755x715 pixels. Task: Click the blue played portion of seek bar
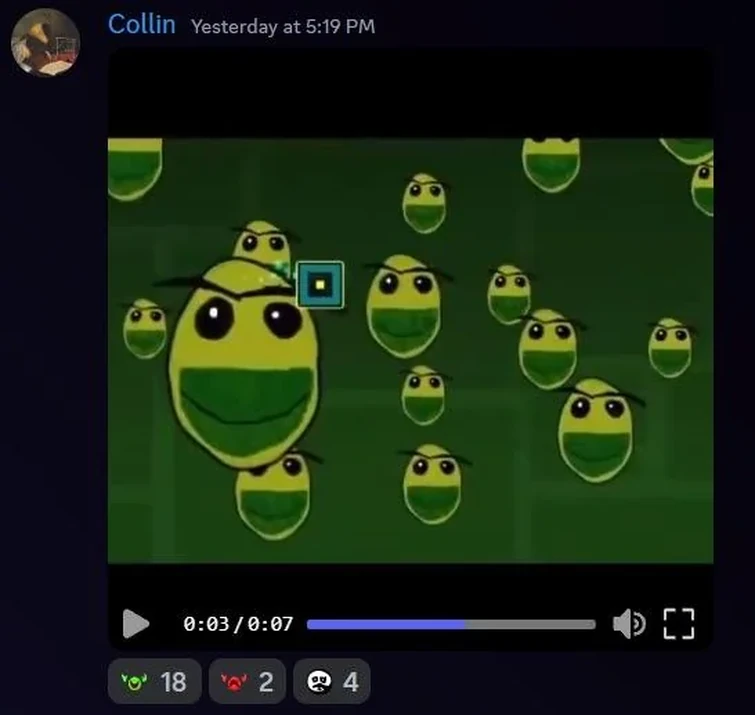coord(386,624)
